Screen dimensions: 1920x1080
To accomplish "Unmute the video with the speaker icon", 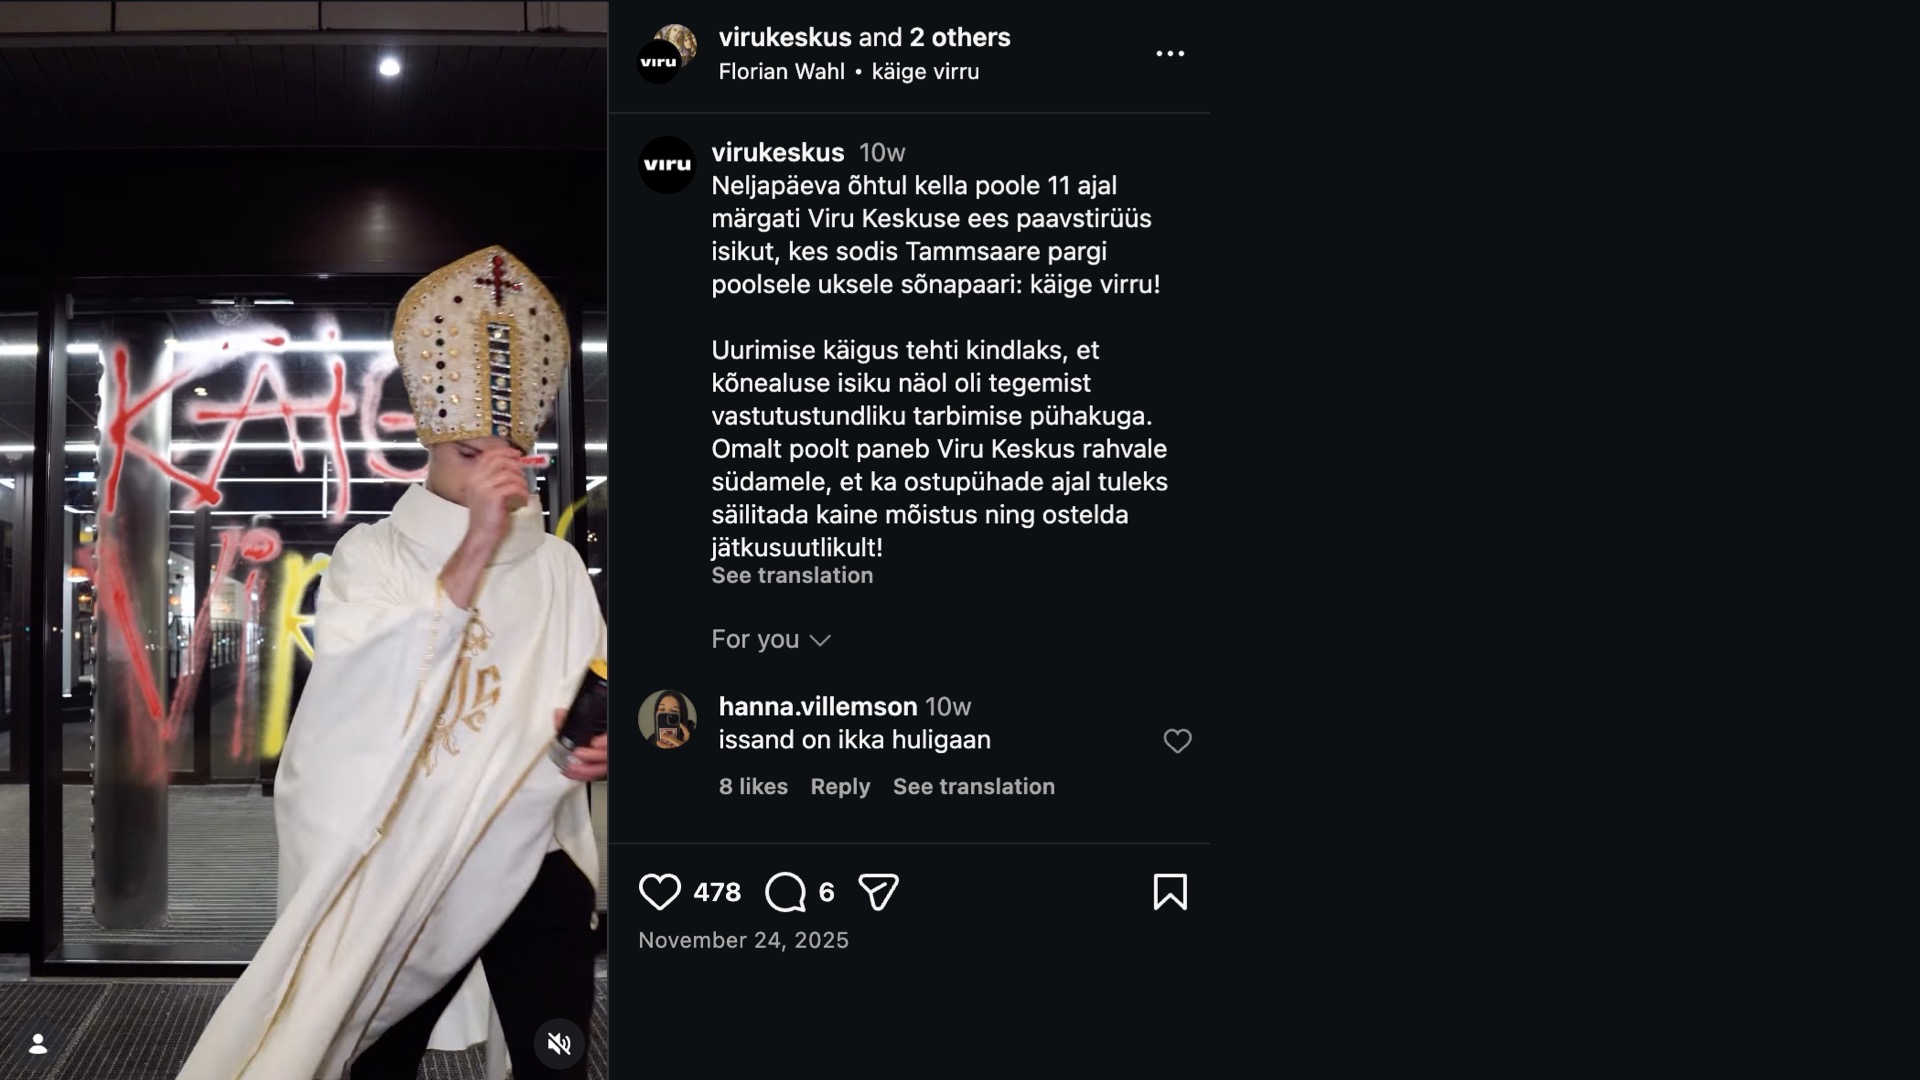I will pos(559,1044).
